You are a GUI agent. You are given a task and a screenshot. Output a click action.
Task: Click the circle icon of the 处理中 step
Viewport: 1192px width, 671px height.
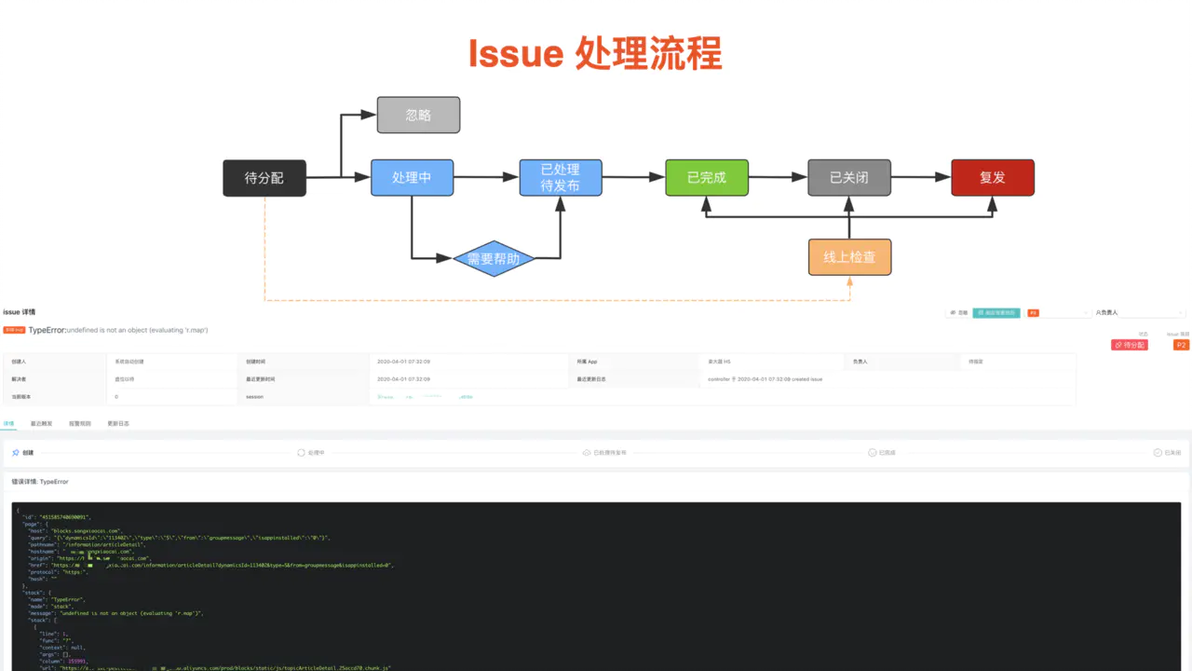click(x=301, y=453)
